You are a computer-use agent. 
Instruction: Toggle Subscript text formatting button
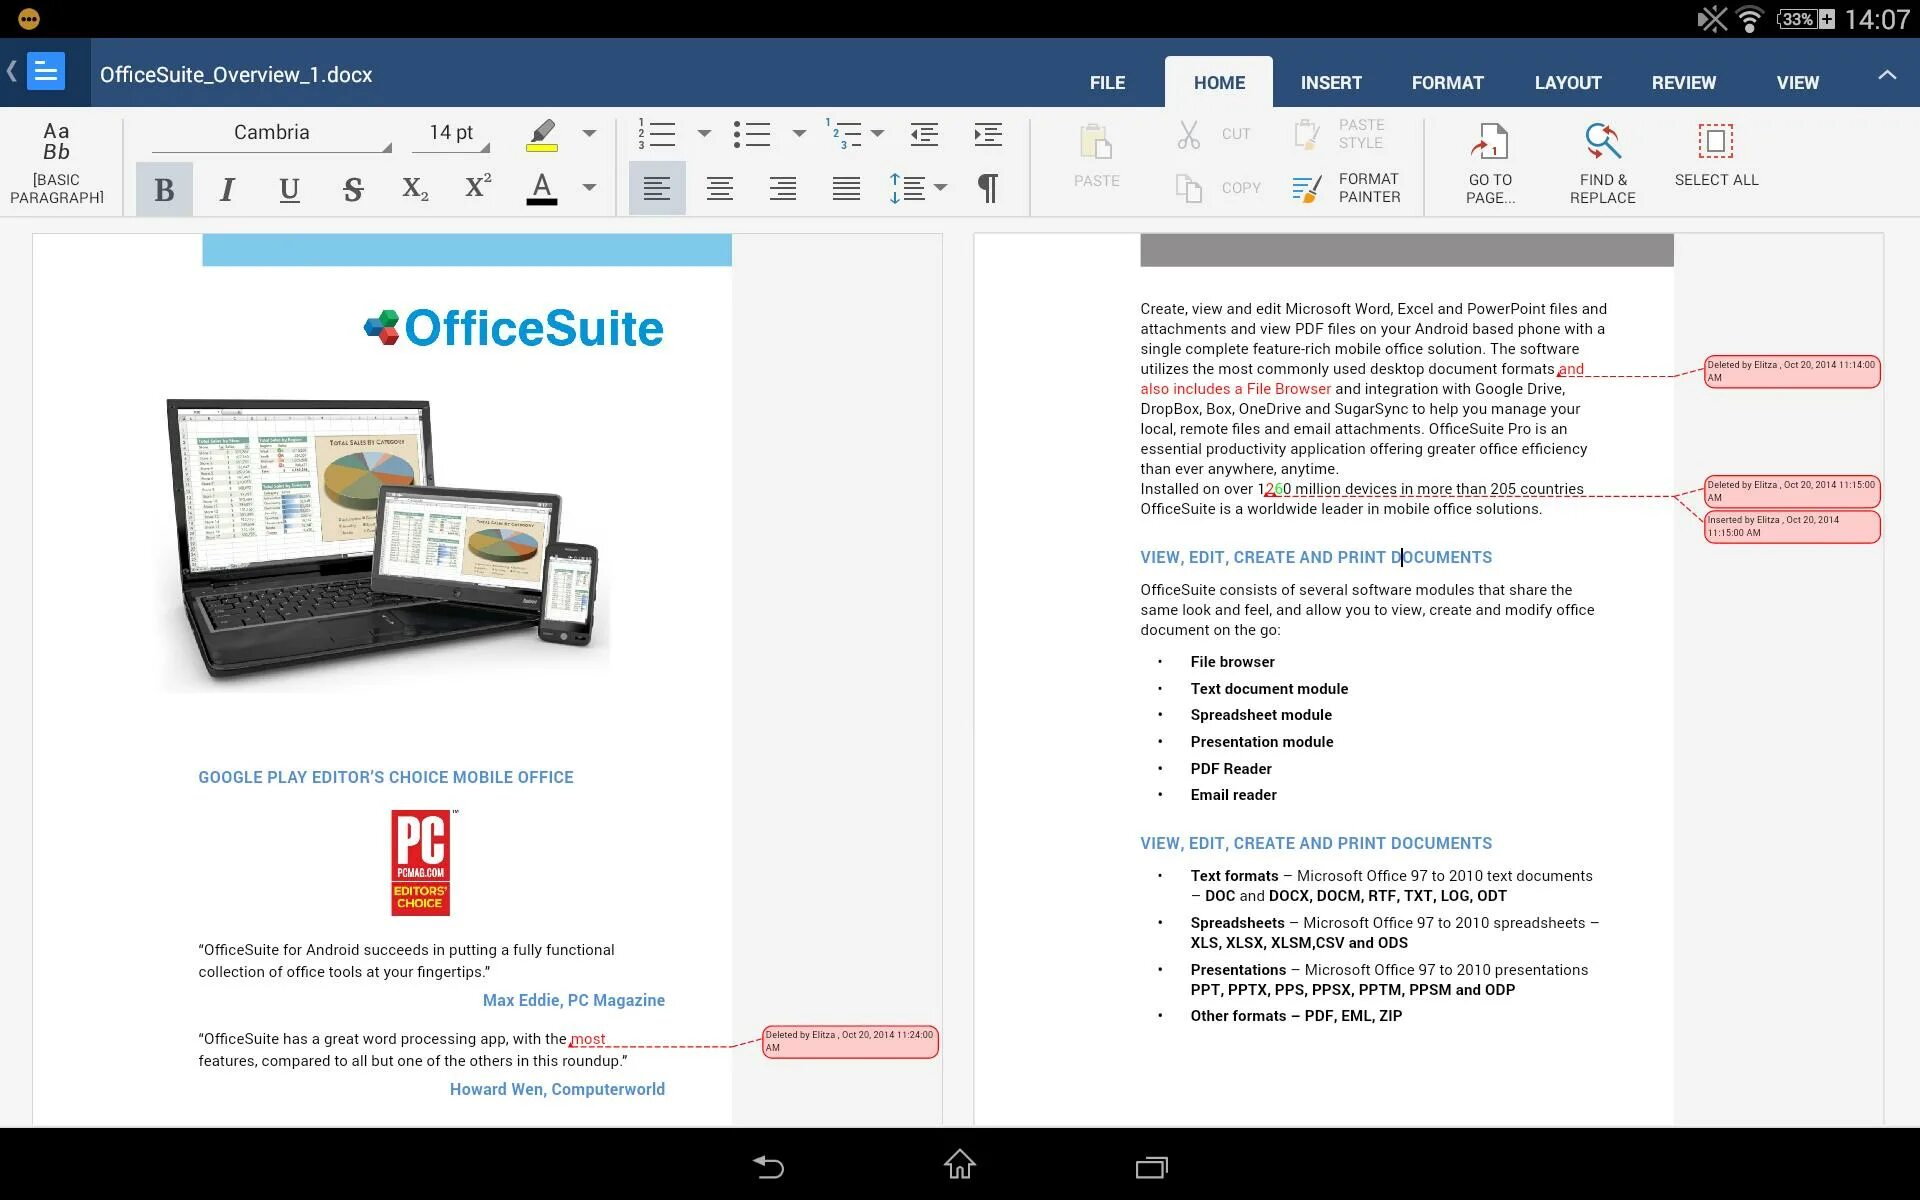[415, 188]
